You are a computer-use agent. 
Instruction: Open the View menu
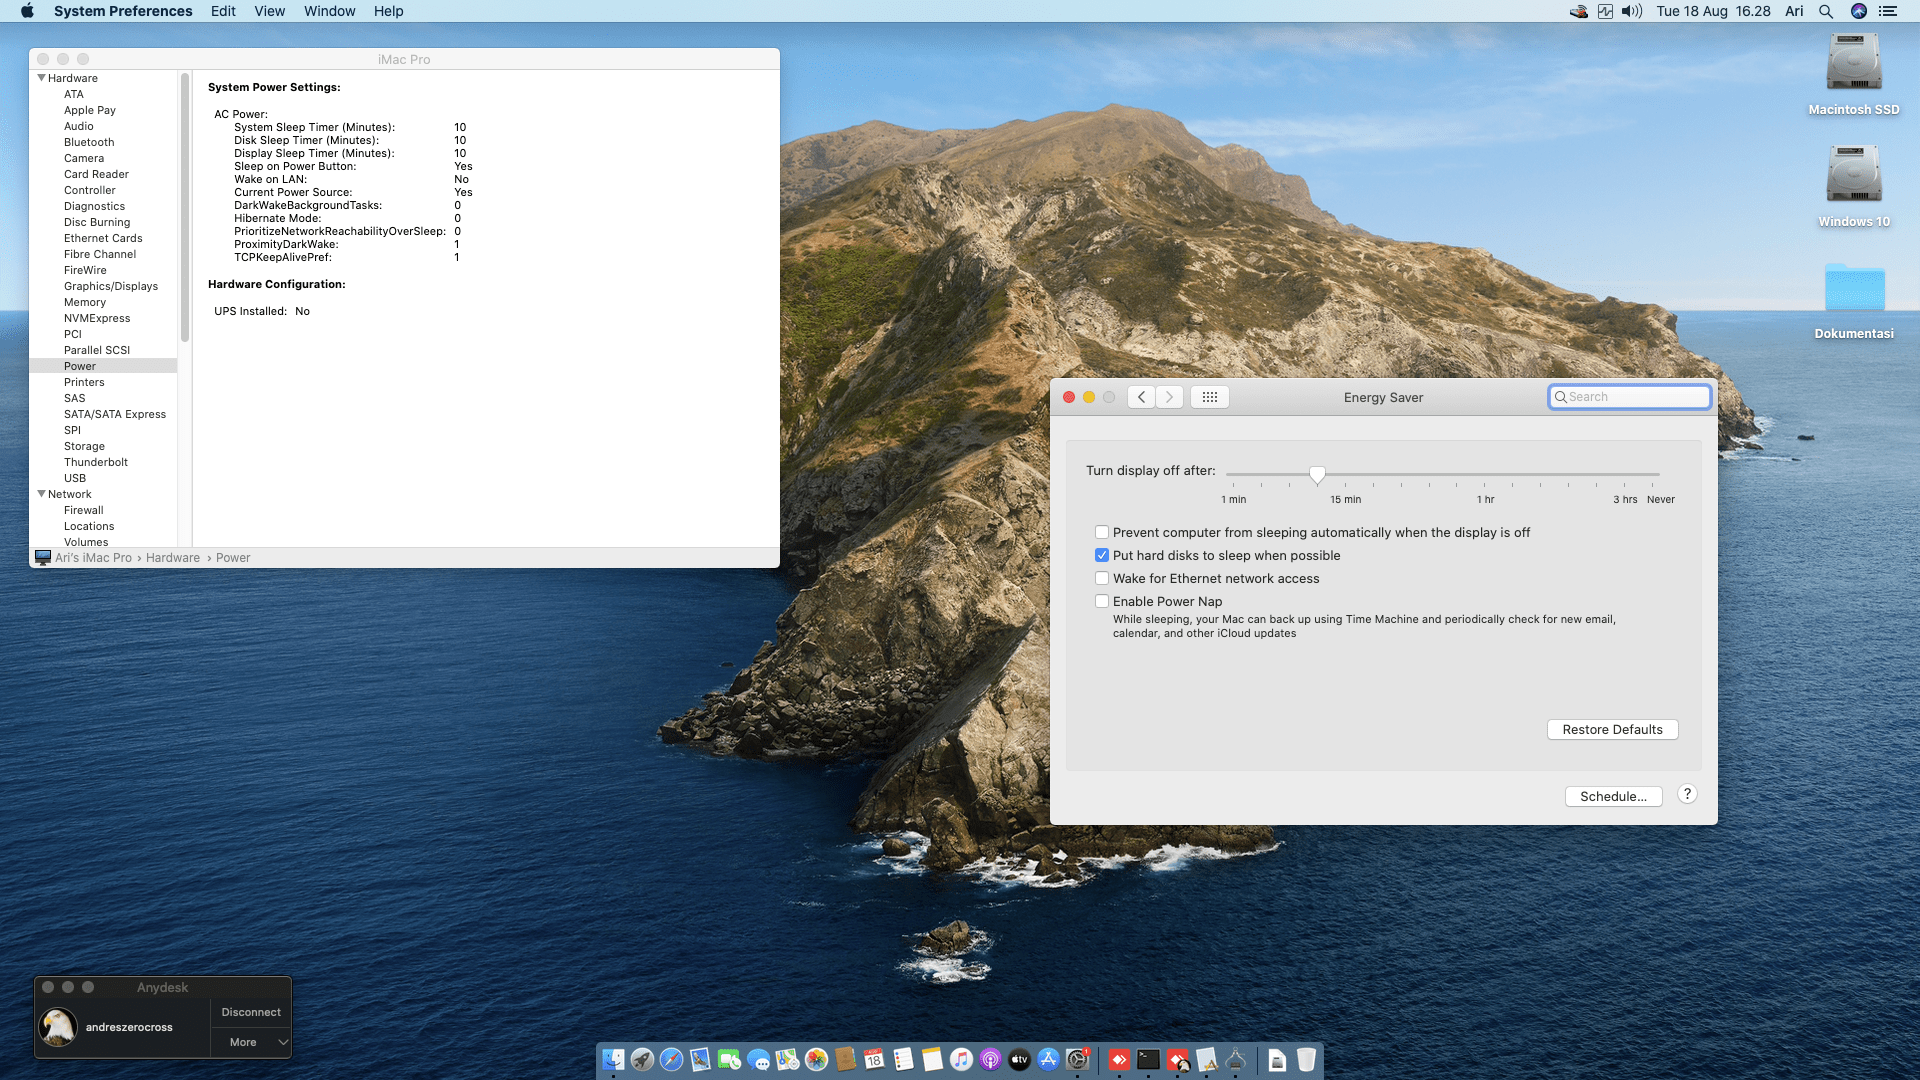point(269,11)
